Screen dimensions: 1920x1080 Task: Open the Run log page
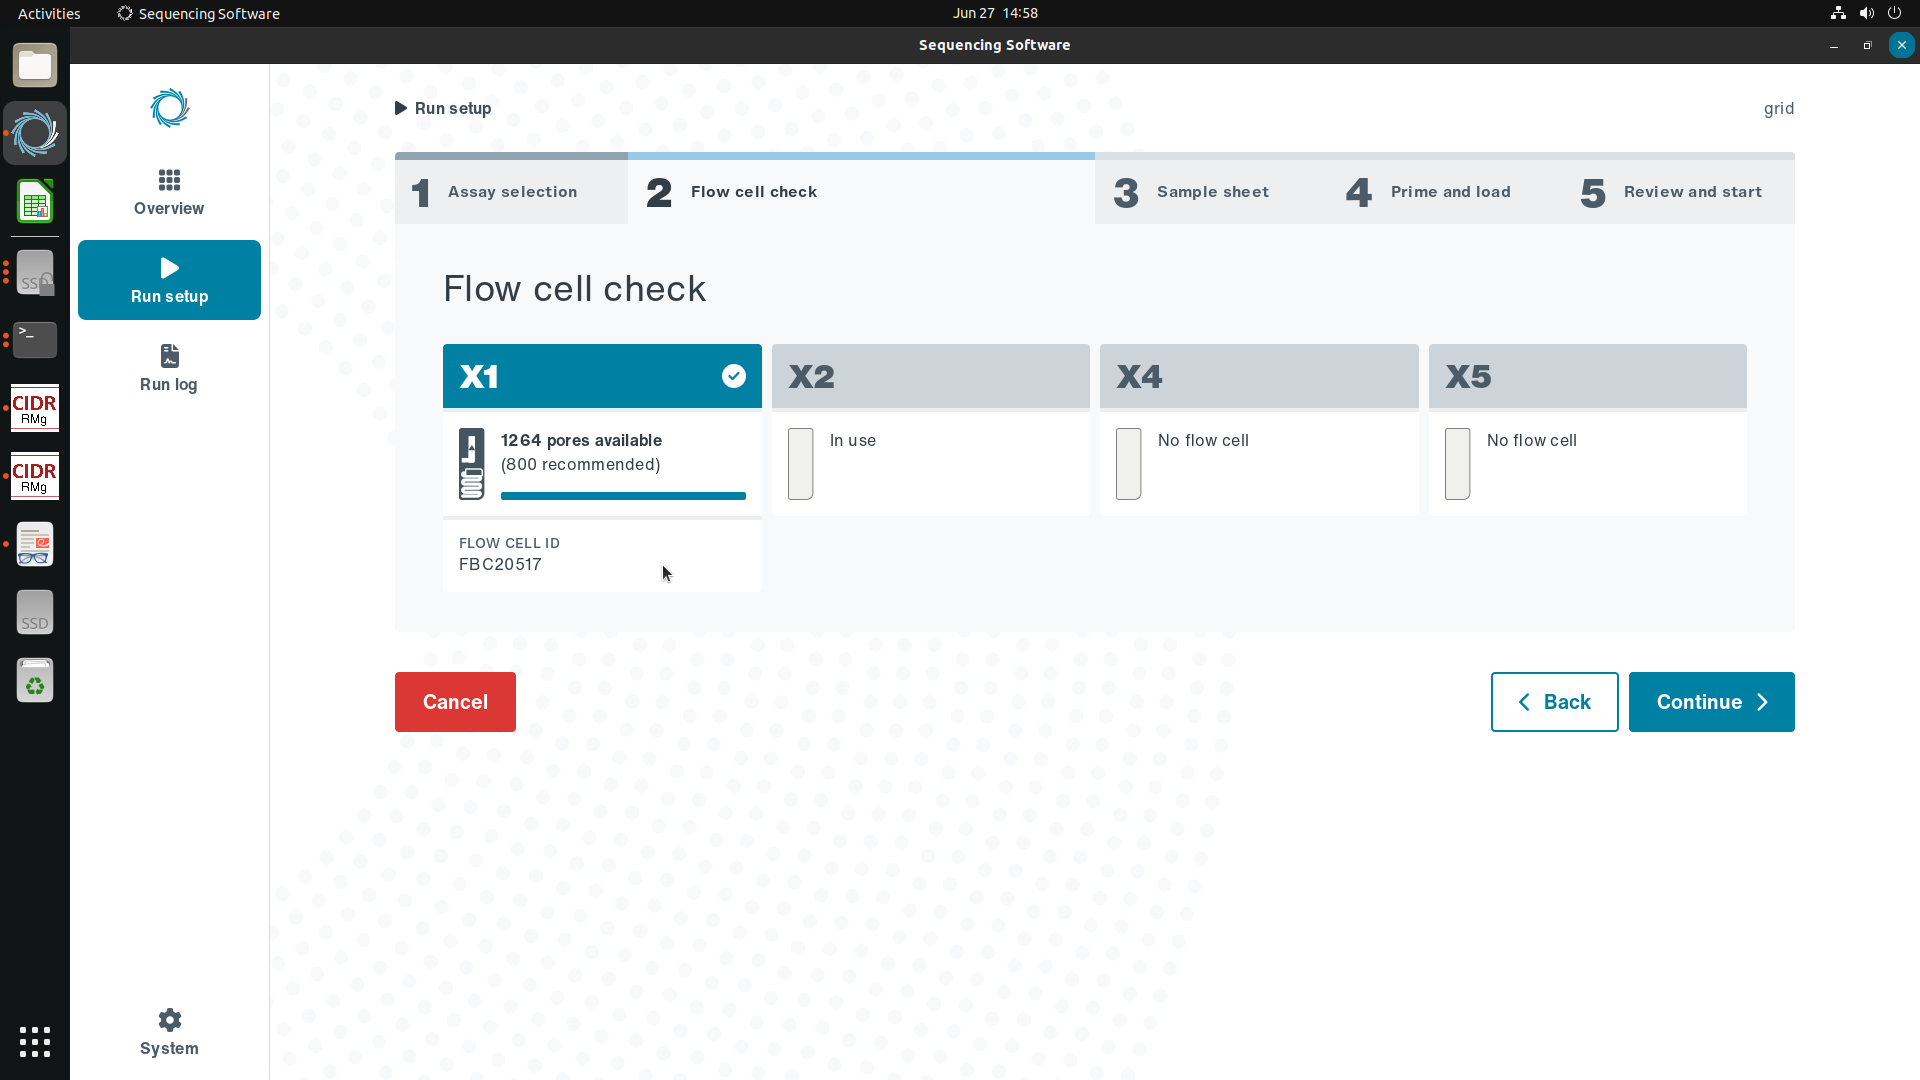coord(169,368)
